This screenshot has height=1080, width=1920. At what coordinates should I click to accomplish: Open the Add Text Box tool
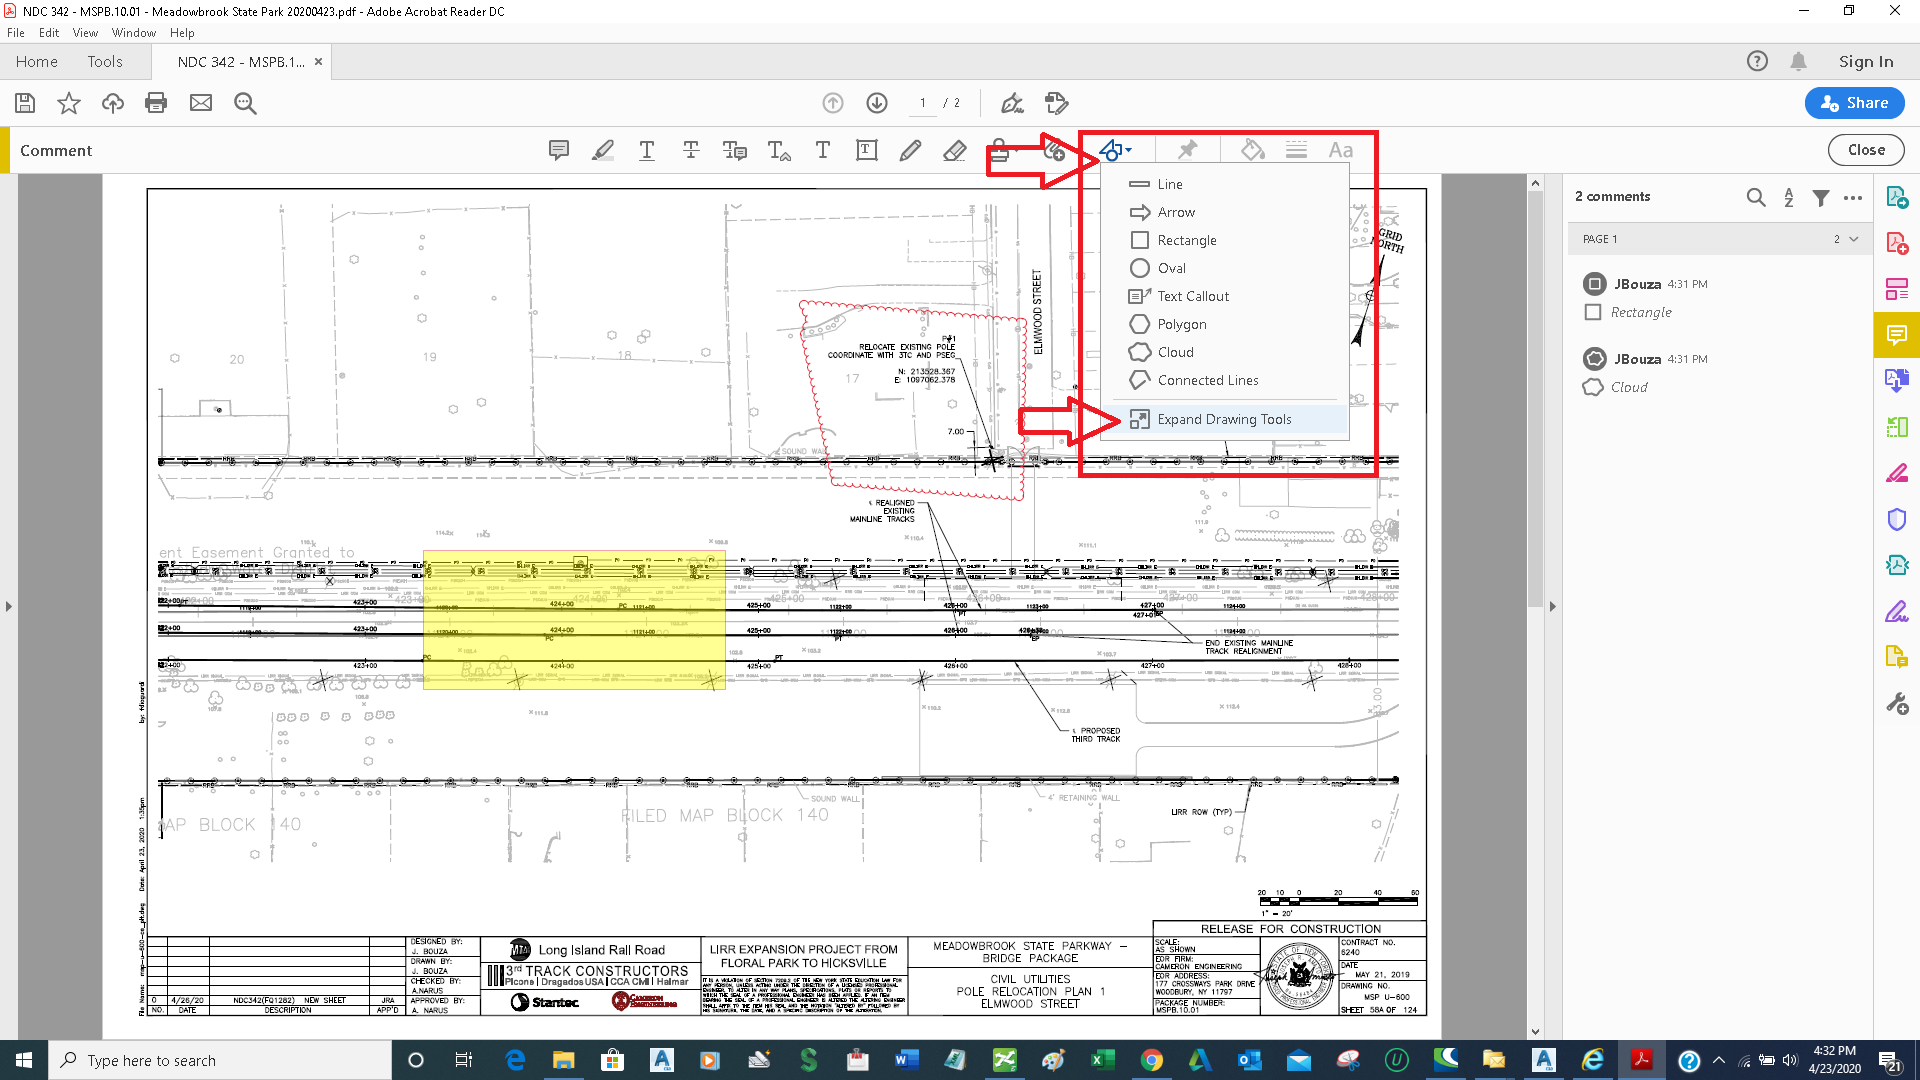[x=866, y=150]
